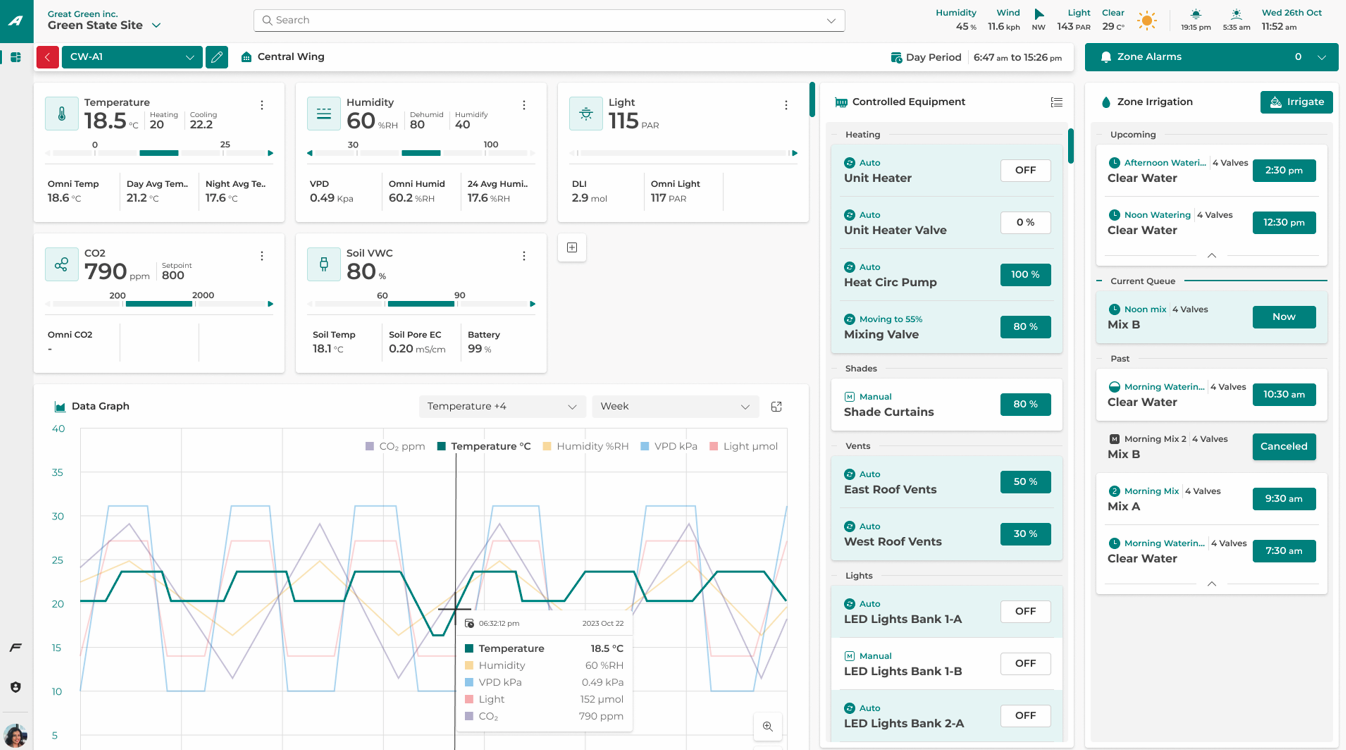Click the sunset time icon at 19:15 pm
Image resolution: width=1346 pixels, height=750 pixels.
[x=1196, y=15]
